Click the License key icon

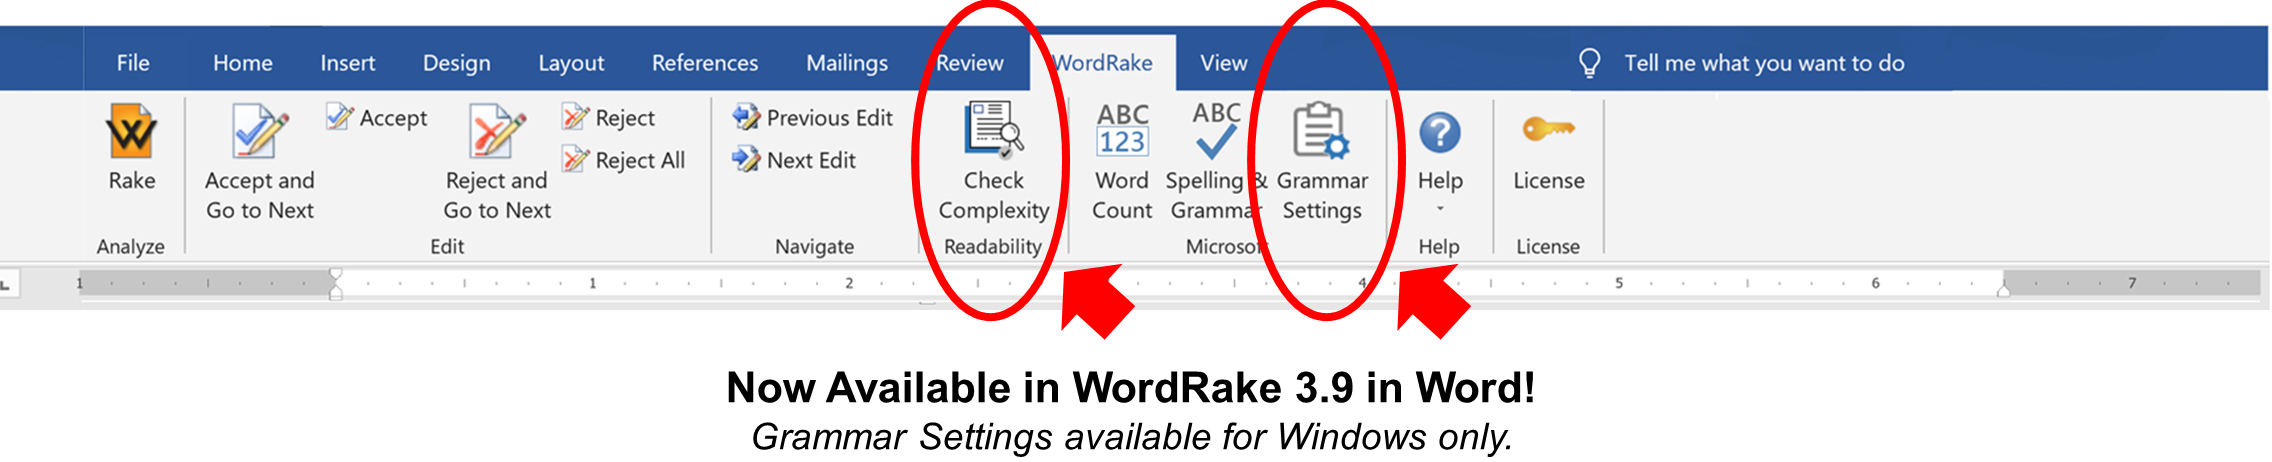tap(1547, 131)
